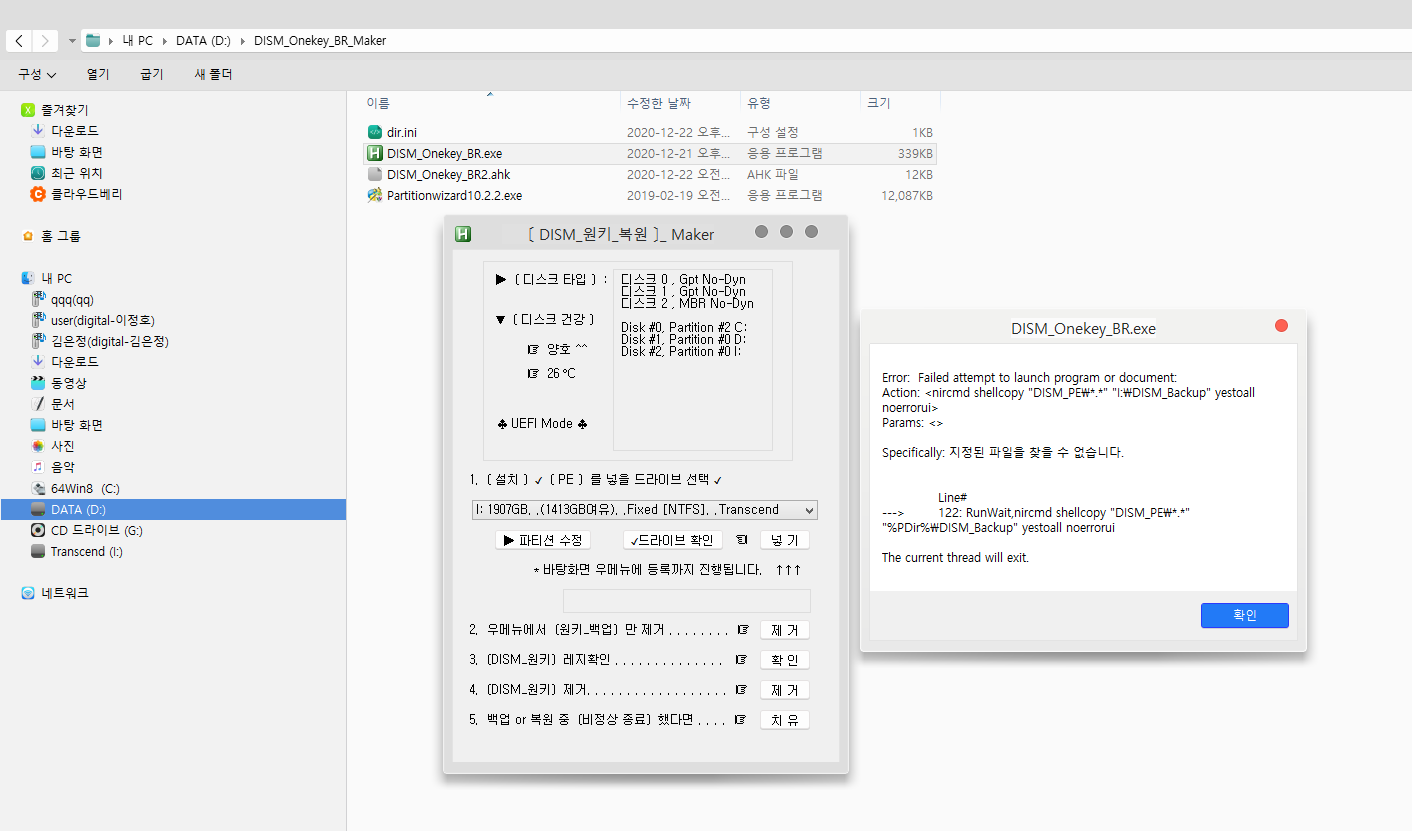This screenshot has height=831, width=1412.
Task: Click the '339KB' size cell
Action: (915, 153)
